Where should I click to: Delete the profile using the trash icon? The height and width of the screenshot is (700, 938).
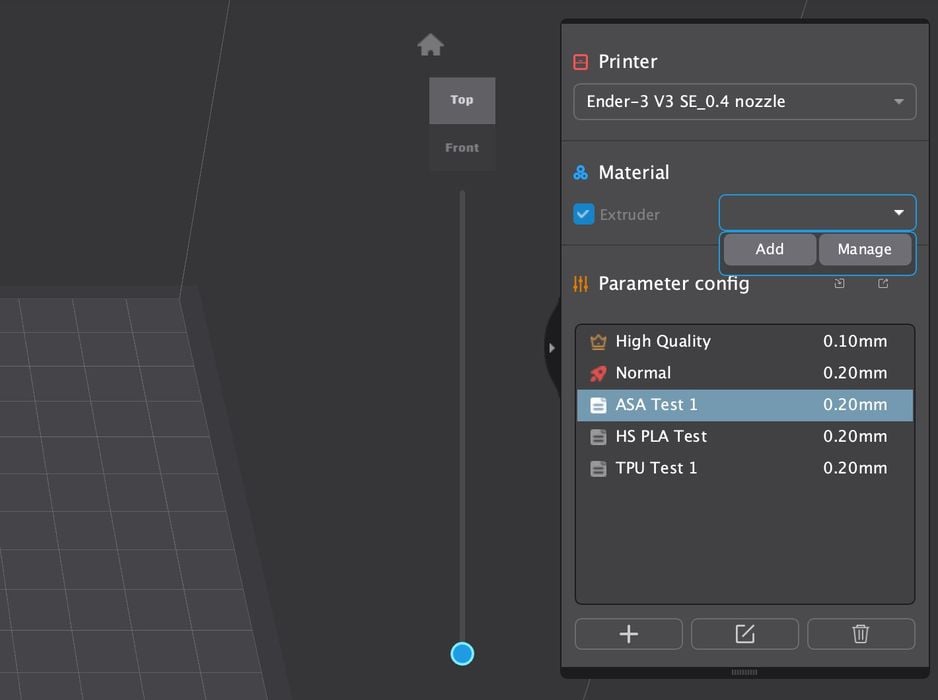point(860,634)
